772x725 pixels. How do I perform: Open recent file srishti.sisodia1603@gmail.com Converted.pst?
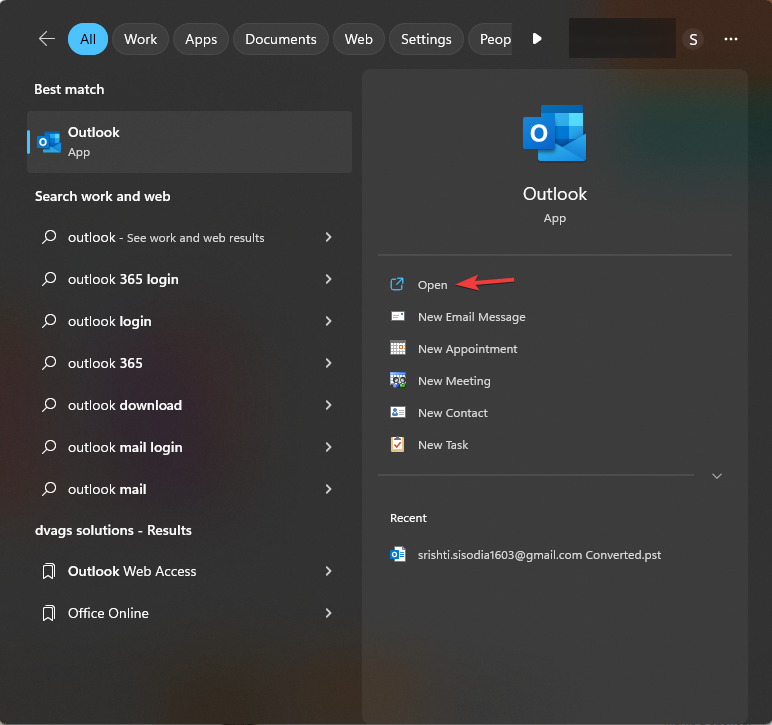point(539,555)
